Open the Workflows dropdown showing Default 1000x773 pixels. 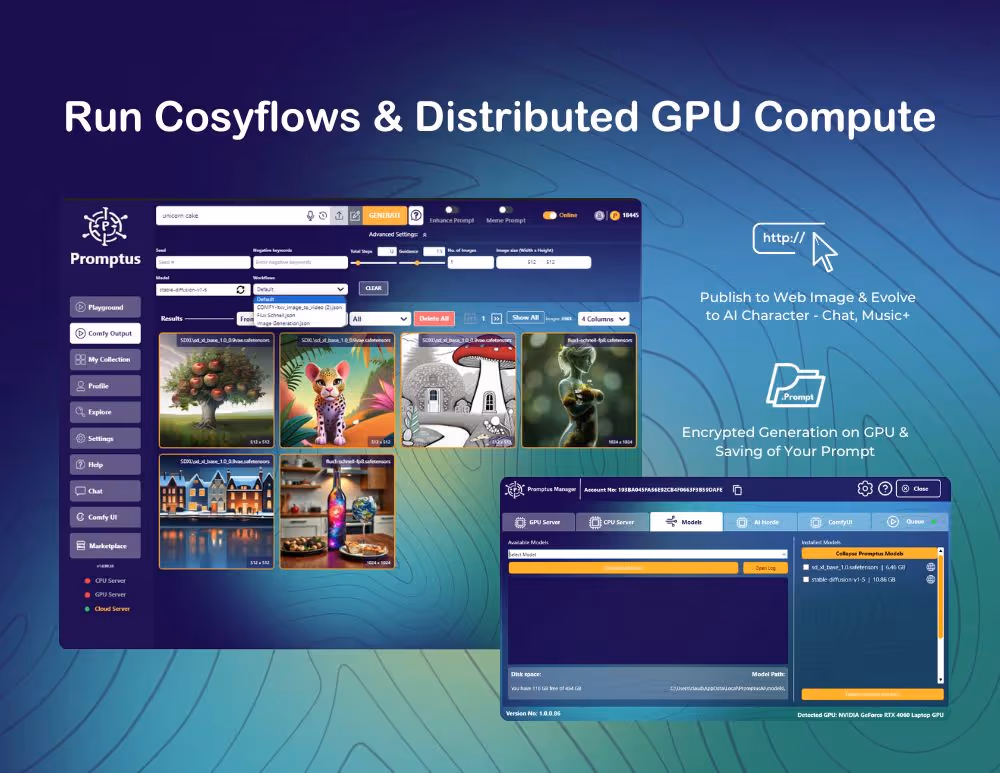tap(300, 290)
